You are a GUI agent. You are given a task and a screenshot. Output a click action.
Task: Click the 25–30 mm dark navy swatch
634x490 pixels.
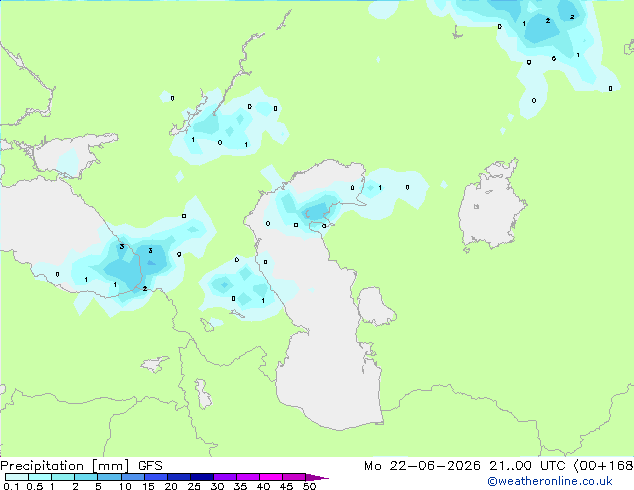tap(201, 477)
